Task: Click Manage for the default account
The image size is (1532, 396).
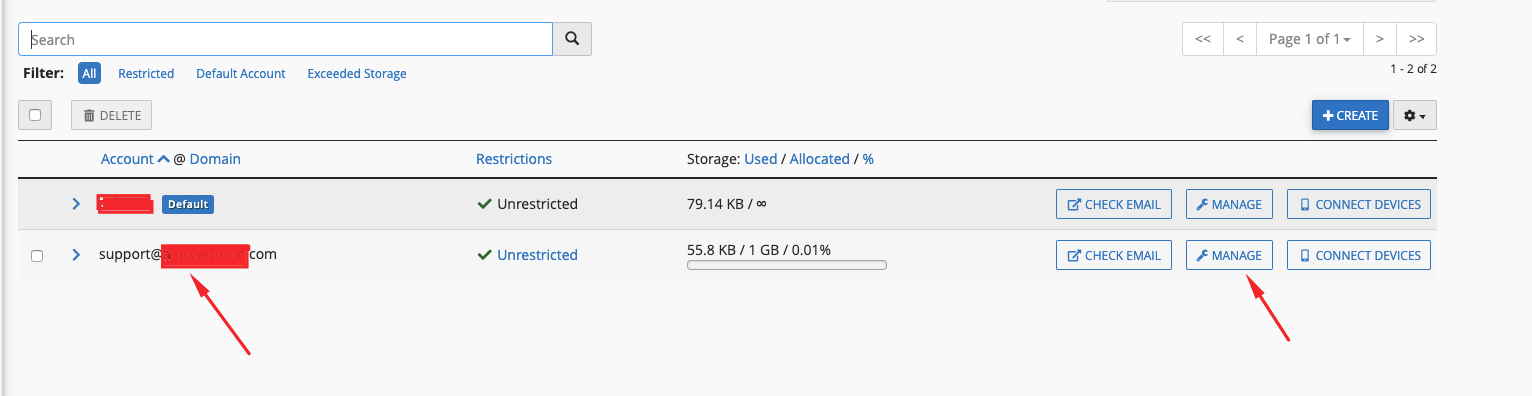Action: pyautogui.click(x=1229, y=204)
